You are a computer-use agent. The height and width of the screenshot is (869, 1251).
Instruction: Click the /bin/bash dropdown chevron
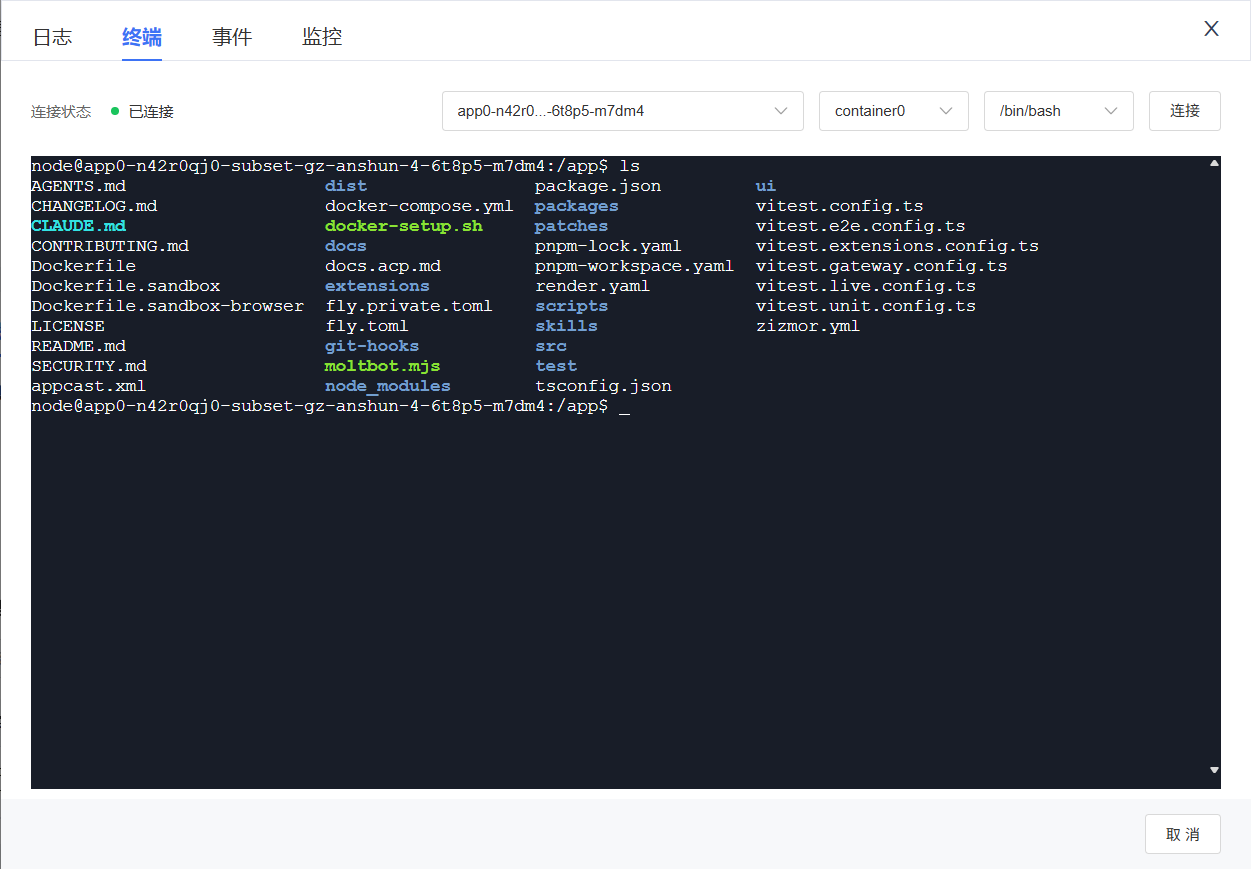tap(1111, 111)
